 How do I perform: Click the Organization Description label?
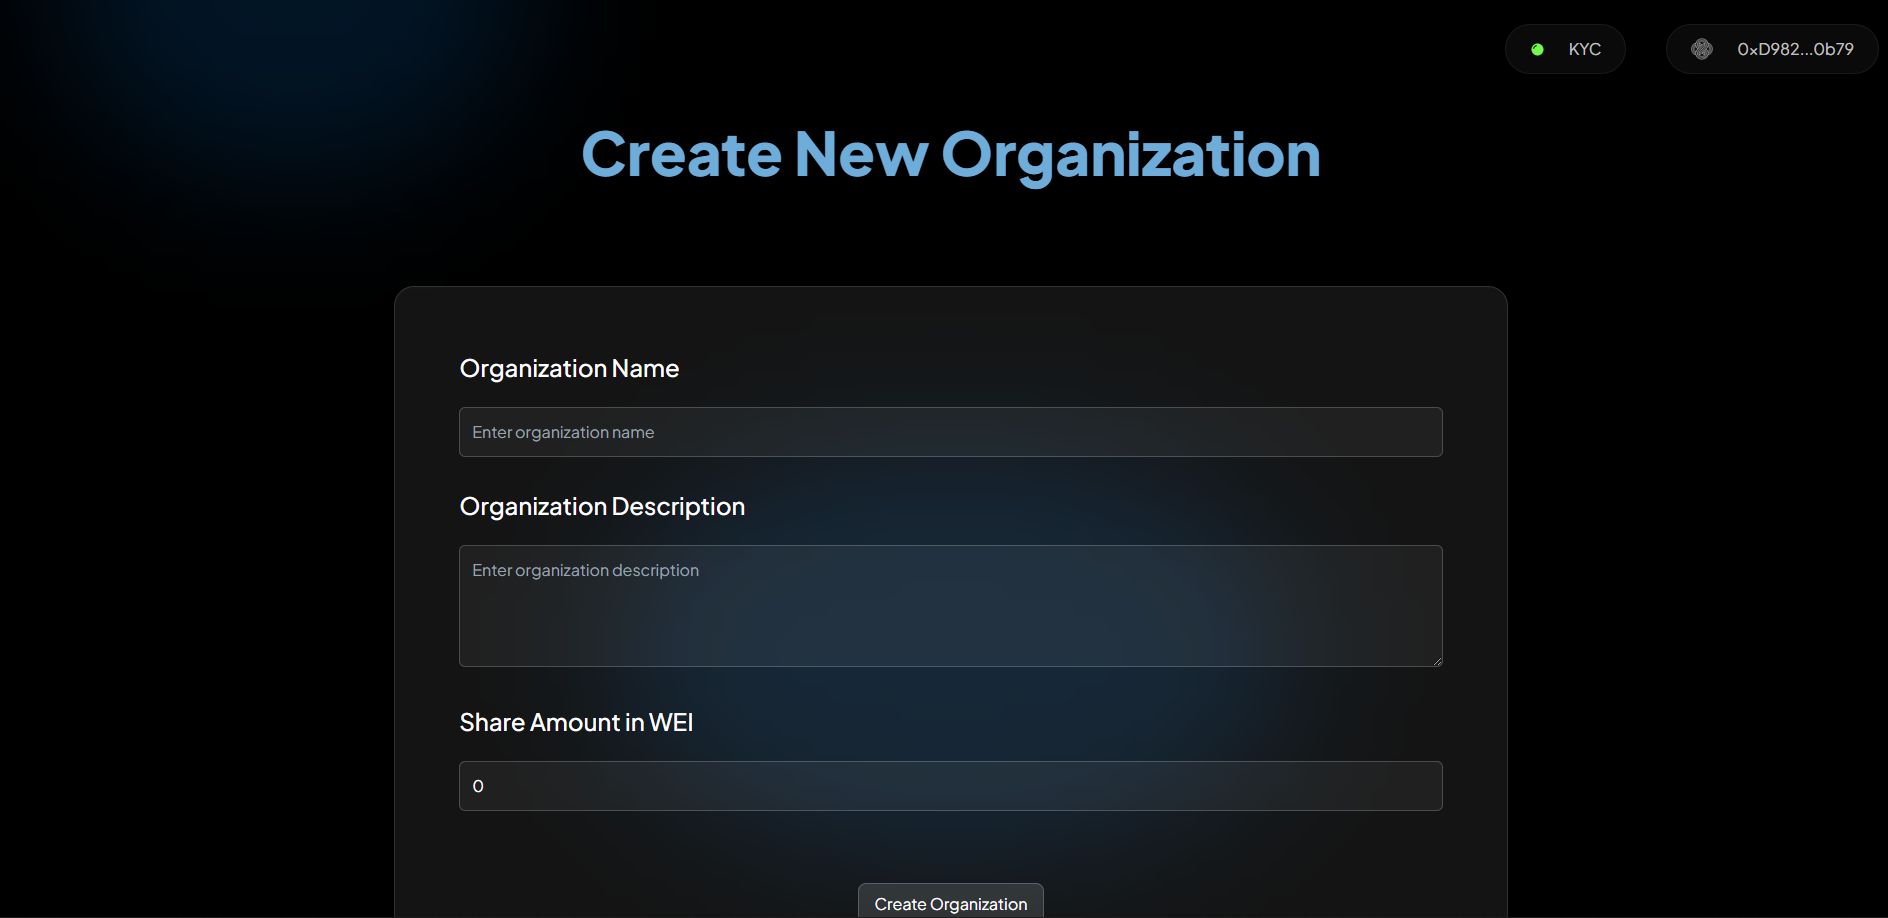602,507
